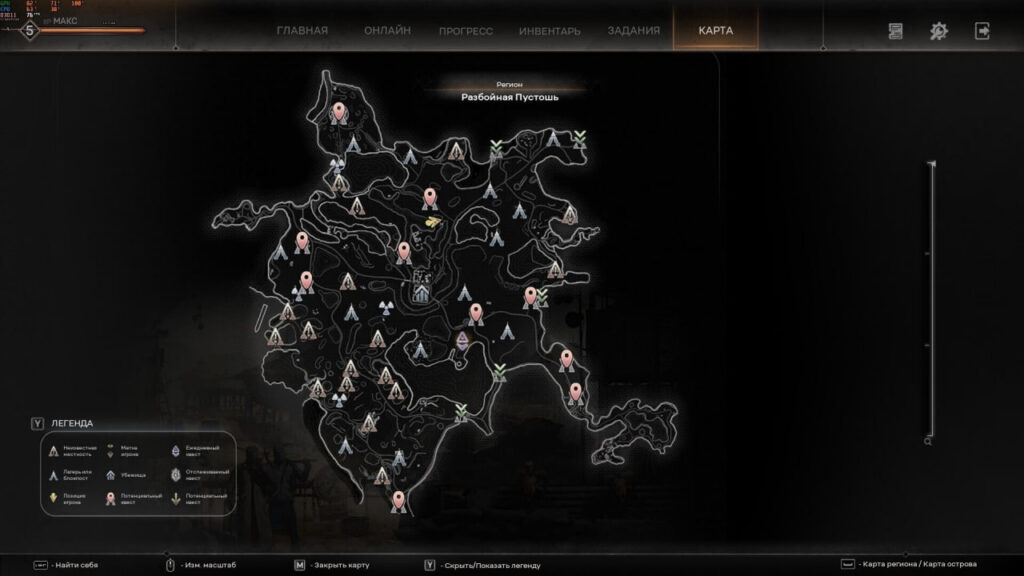Click the magnifier icon below the zoom slider
The image size is (1024, 576).
click(x=927, y=442)
